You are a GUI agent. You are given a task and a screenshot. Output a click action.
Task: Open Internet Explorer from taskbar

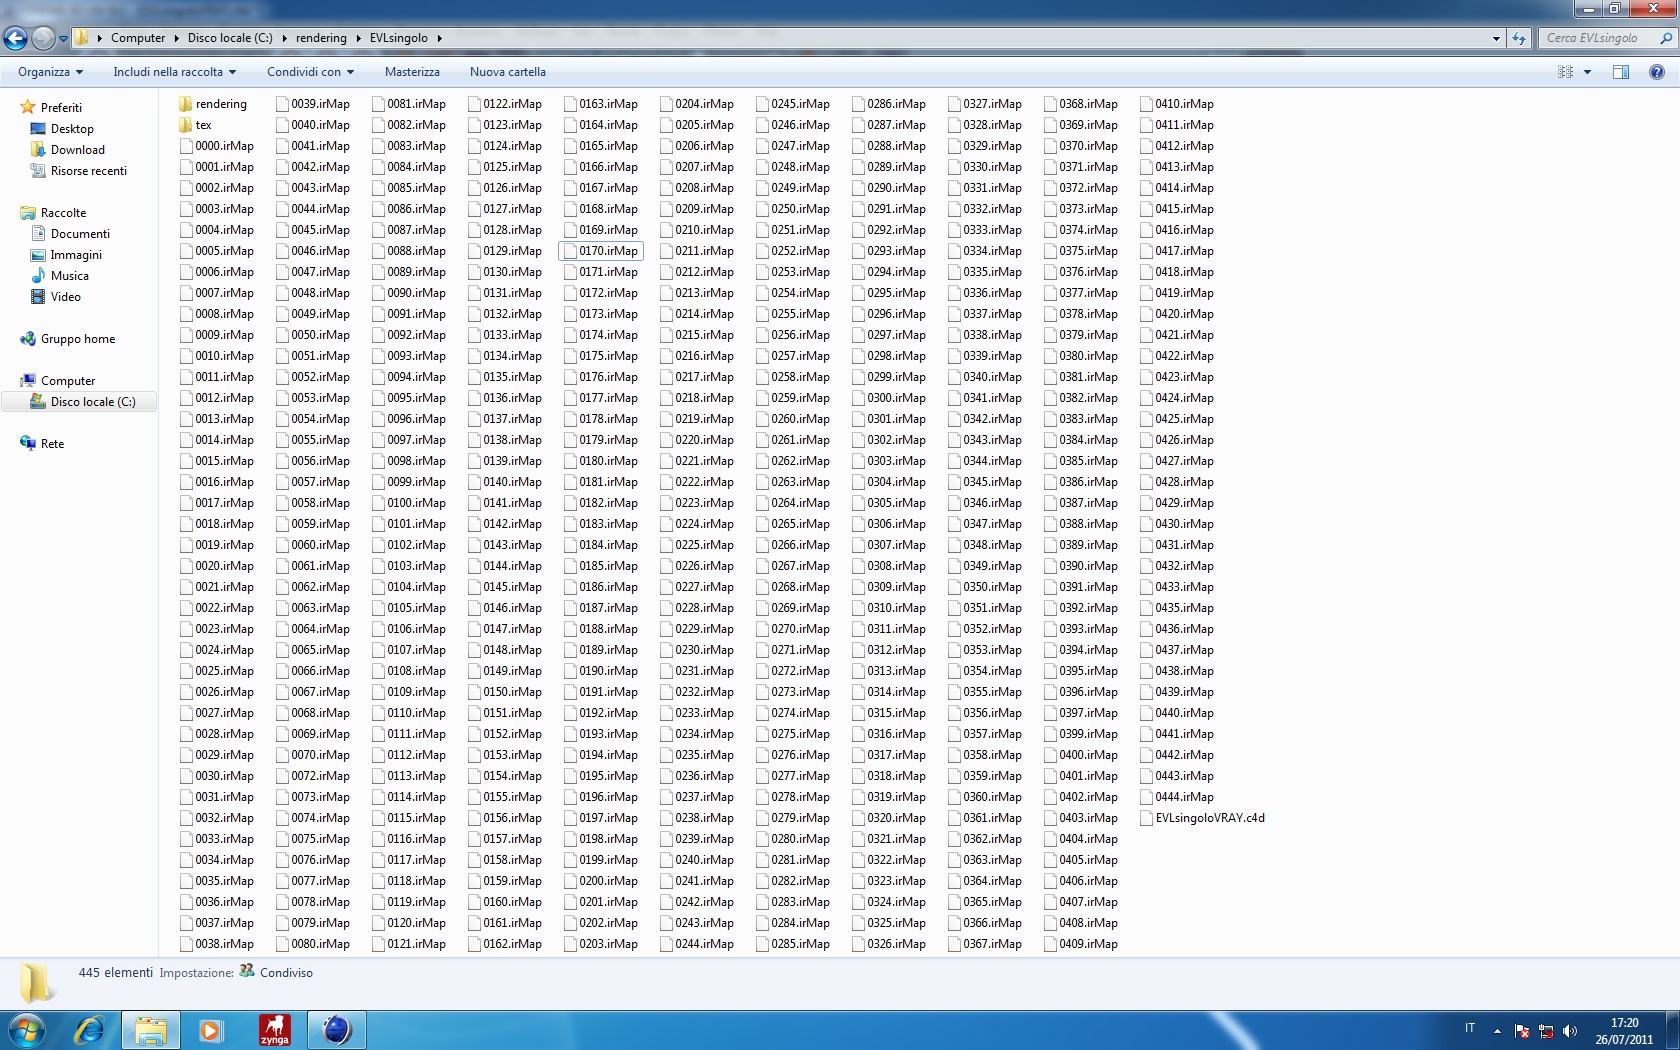tap(89, 1030)
